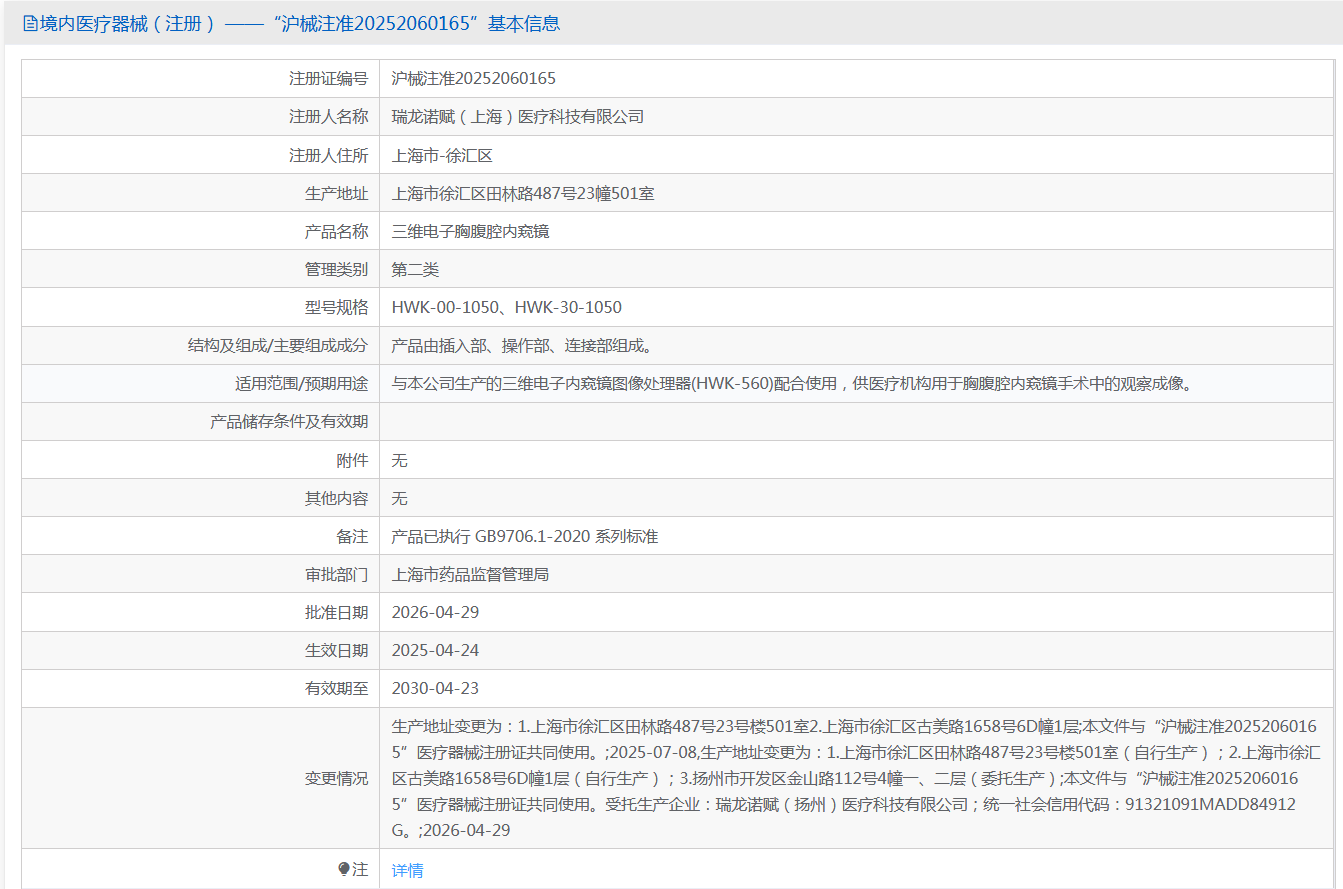Image resolution: width=1343 pixels, height=889 pixels.
Task: Select remark text 产品已执行 GB9706.1-2020 系列标准
Action: click(x=525, y=536)
